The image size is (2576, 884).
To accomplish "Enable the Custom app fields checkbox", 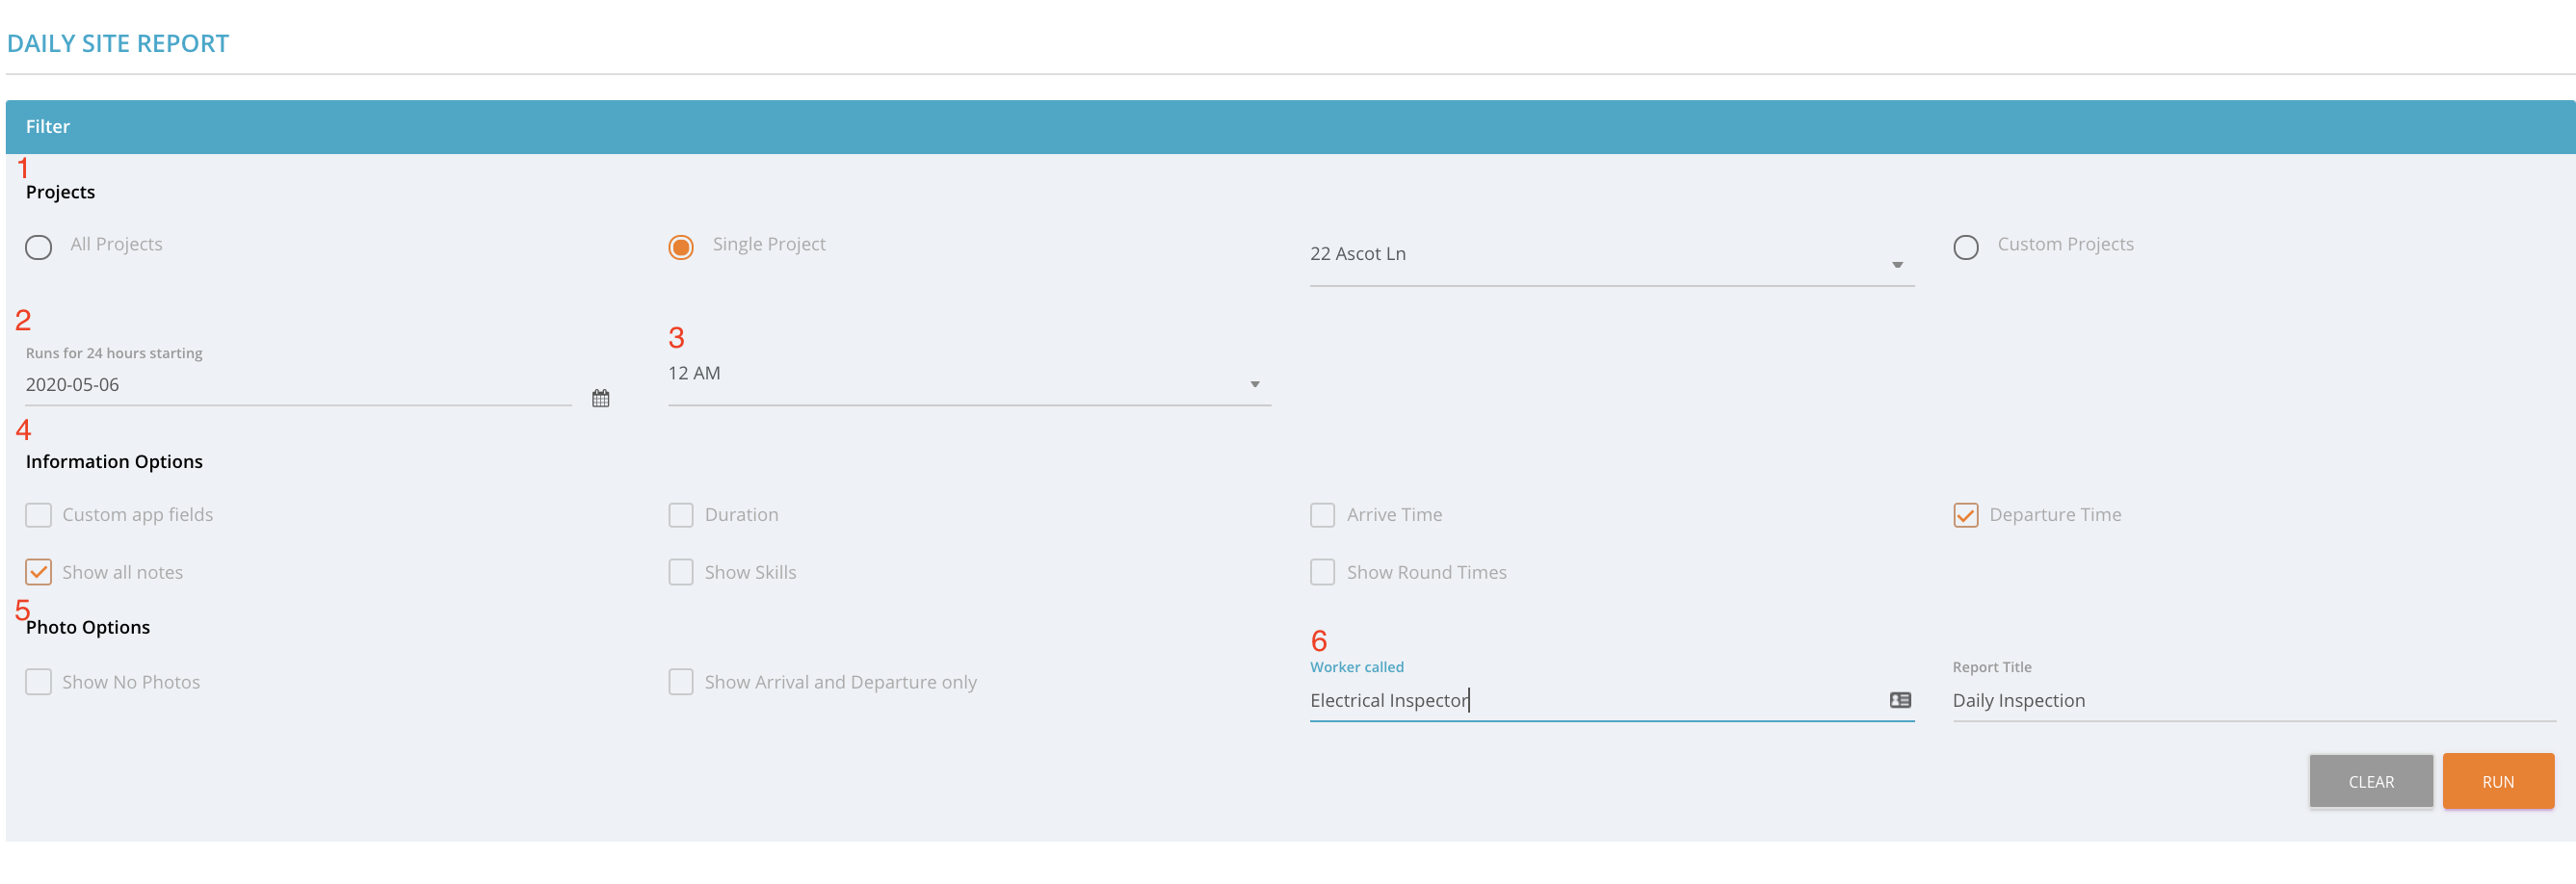I will coord(39,515).
